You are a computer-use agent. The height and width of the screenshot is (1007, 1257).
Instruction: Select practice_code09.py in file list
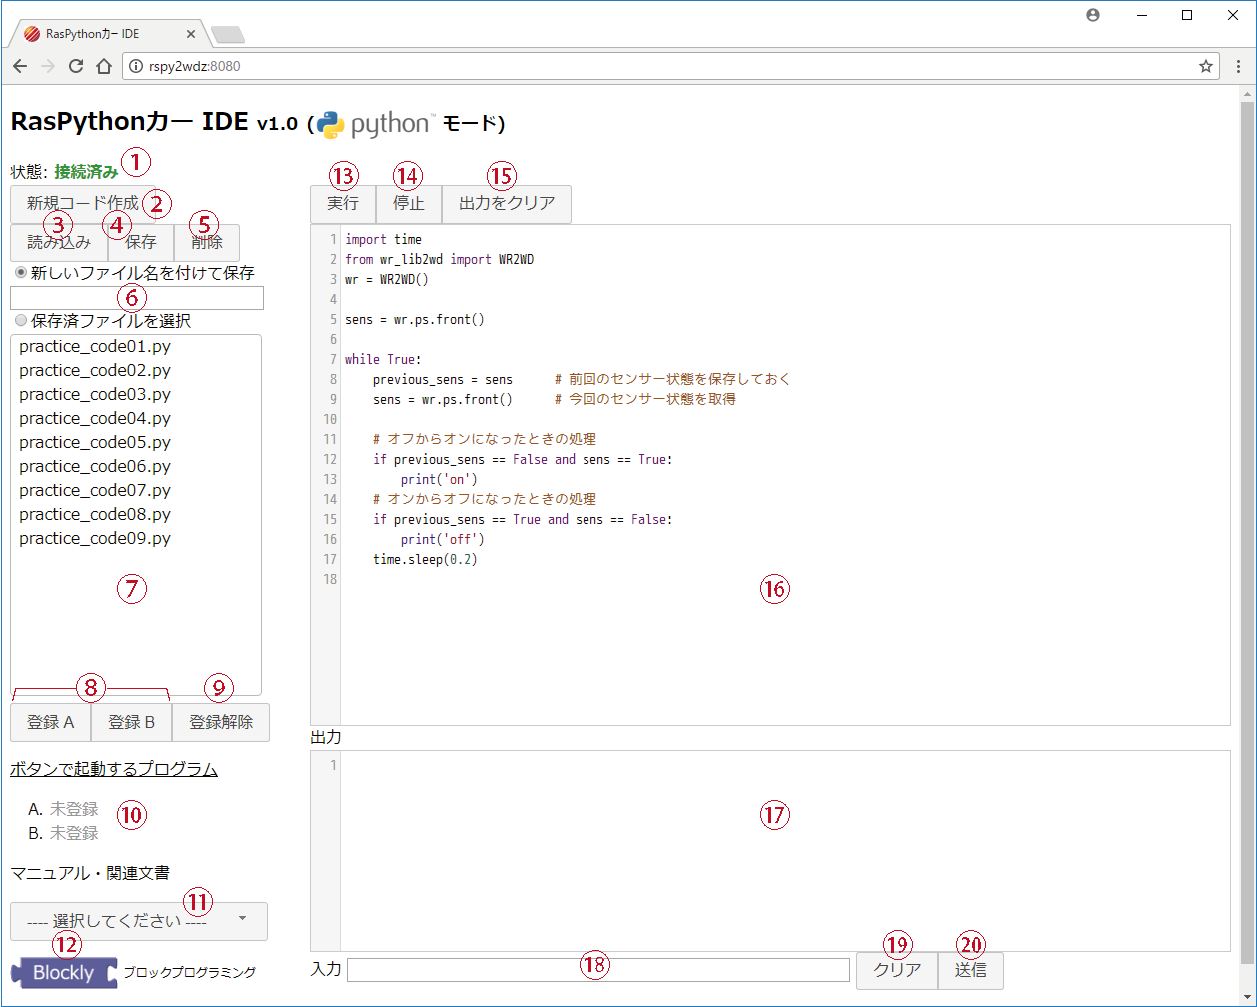click(x=95, y=538)
